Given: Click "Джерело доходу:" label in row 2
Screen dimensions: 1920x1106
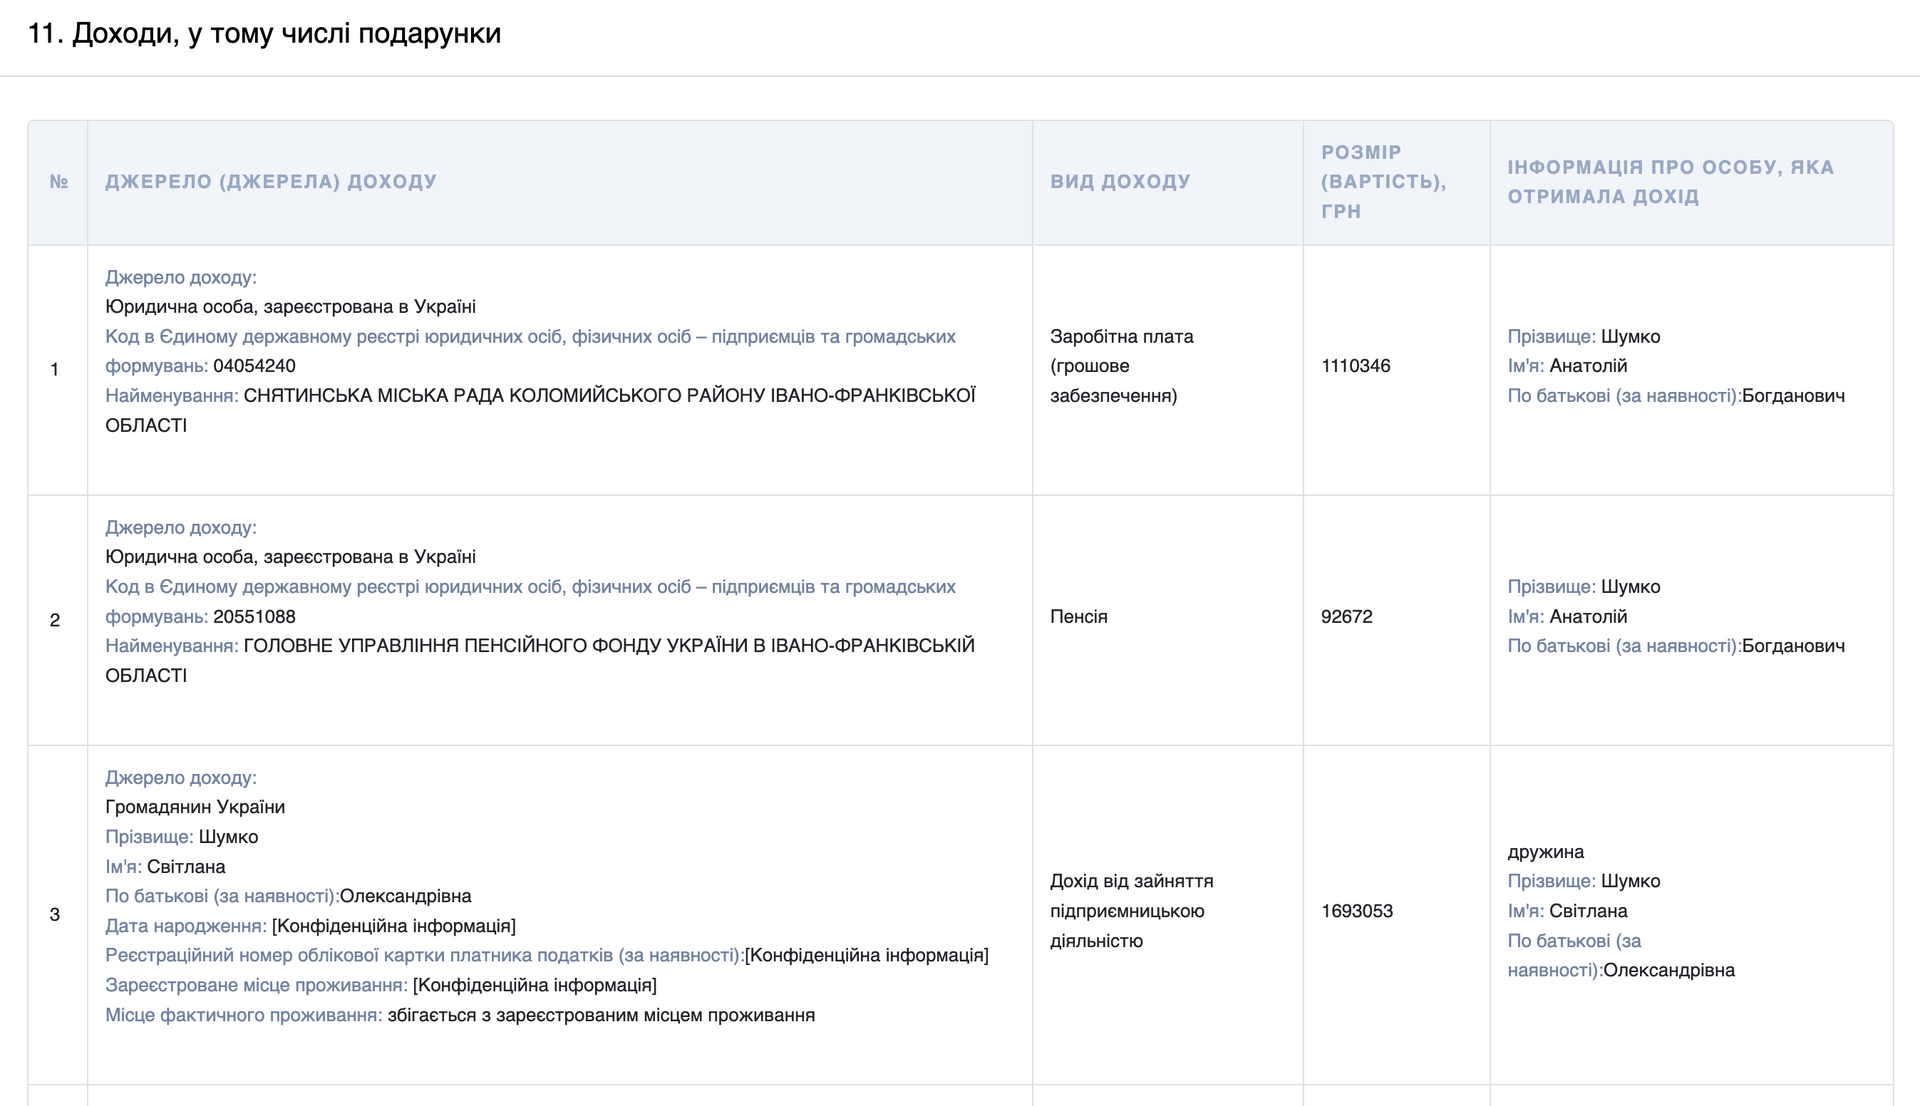Looking at the screenshot, I should click(181, 528).
